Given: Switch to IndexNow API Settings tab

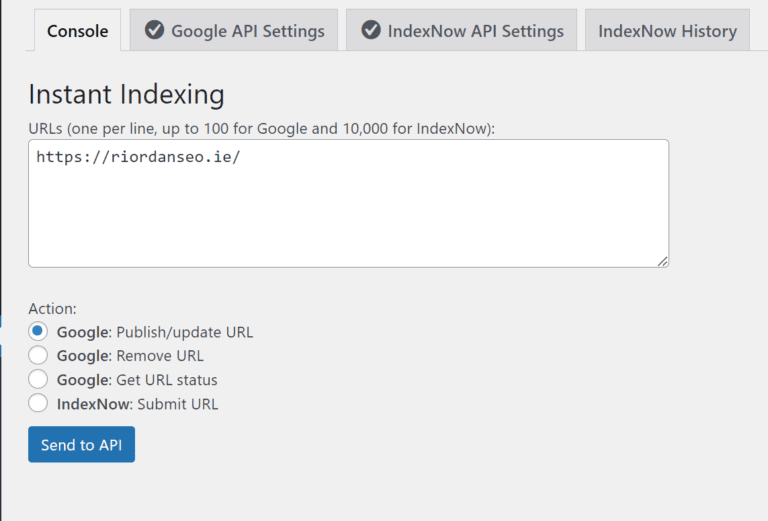Looking at the screenshot, I should tap(461, 31).
